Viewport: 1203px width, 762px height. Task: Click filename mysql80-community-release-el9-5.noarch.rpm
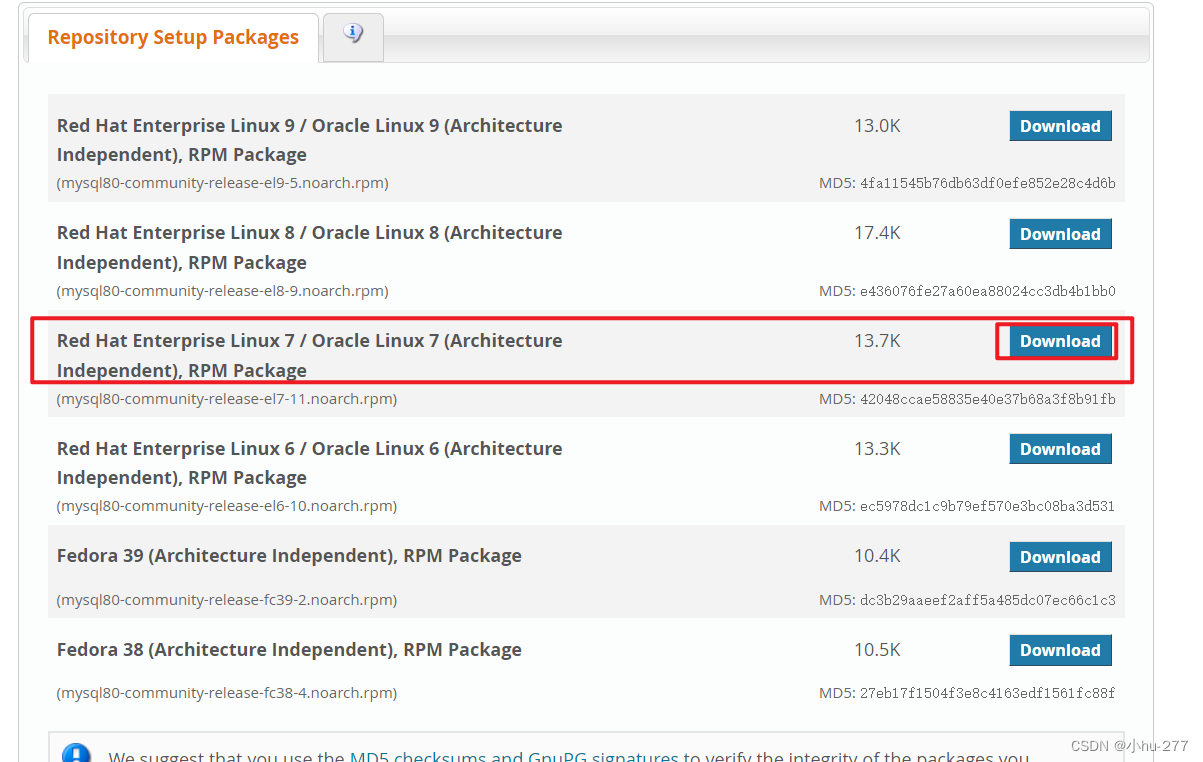(223, 183)
